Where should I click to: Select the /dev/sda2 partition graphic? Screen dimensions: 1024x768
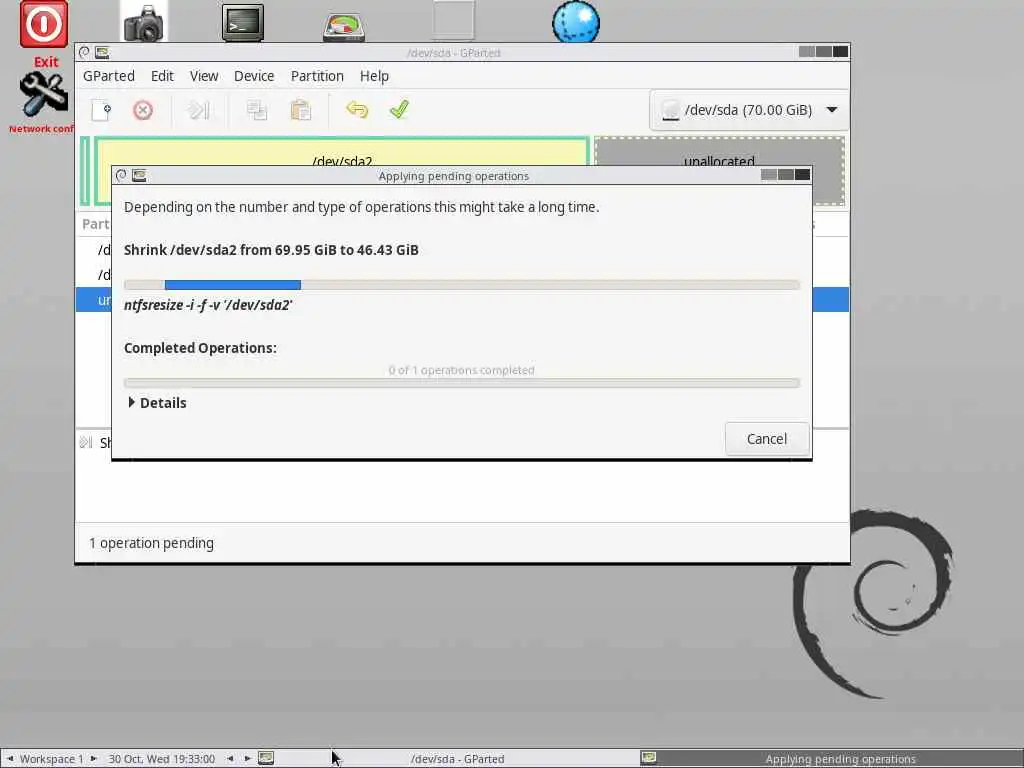(x=342, y=152)
